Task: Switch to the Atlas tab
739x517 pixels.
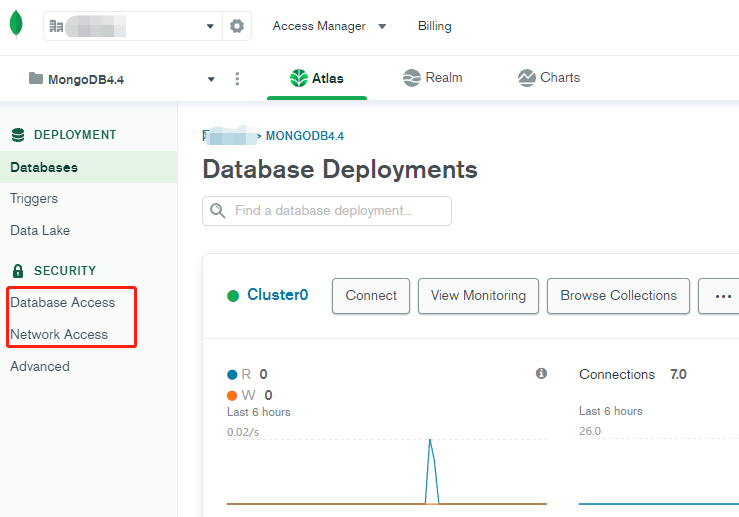Action: point(317,78)
